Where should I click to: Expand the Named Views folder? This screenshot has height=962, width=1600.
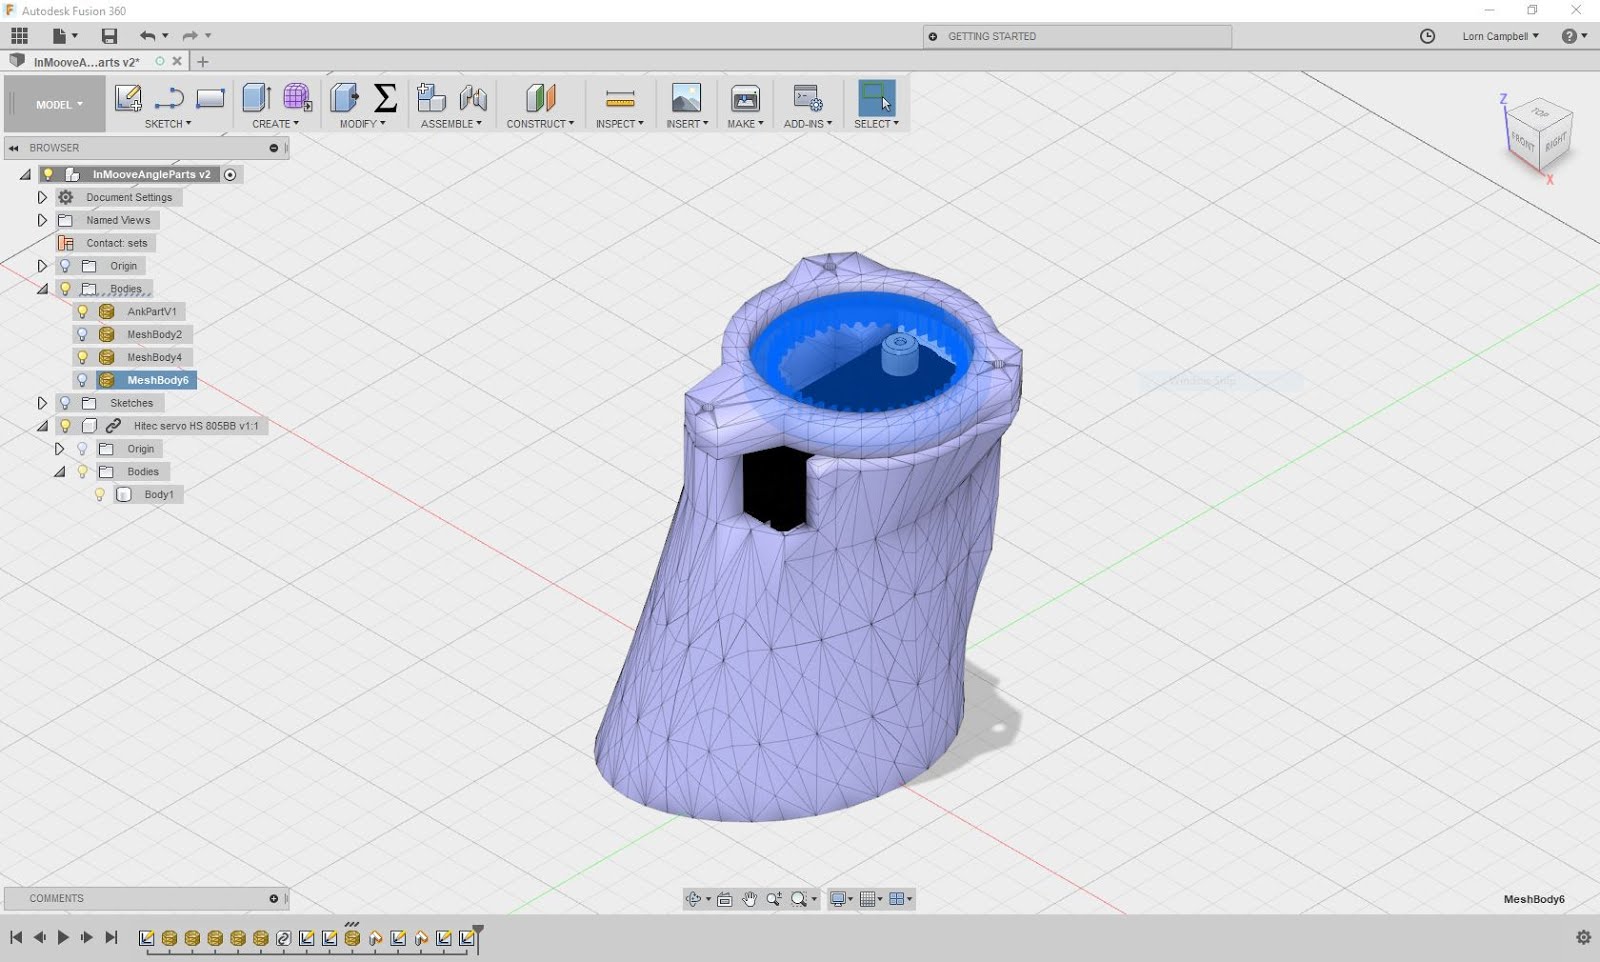42,220
